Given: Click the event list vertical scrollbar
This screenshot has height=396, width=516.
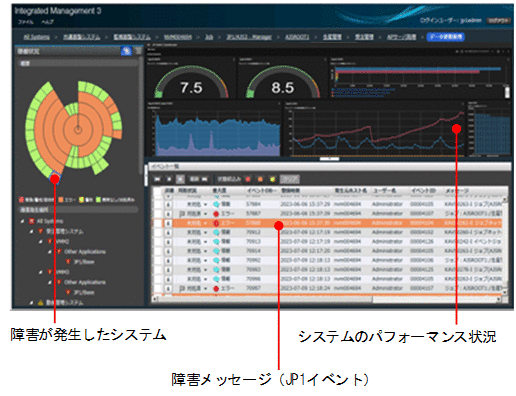Looking at the screenshot, I should coord(505,245).
